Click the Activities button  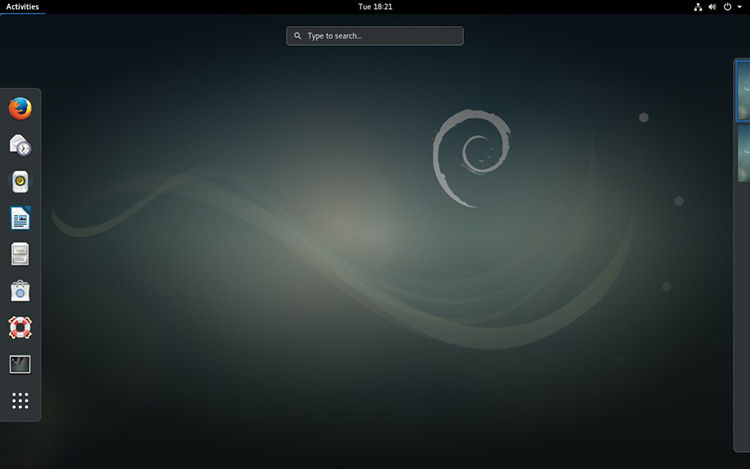tap(22, 7)
